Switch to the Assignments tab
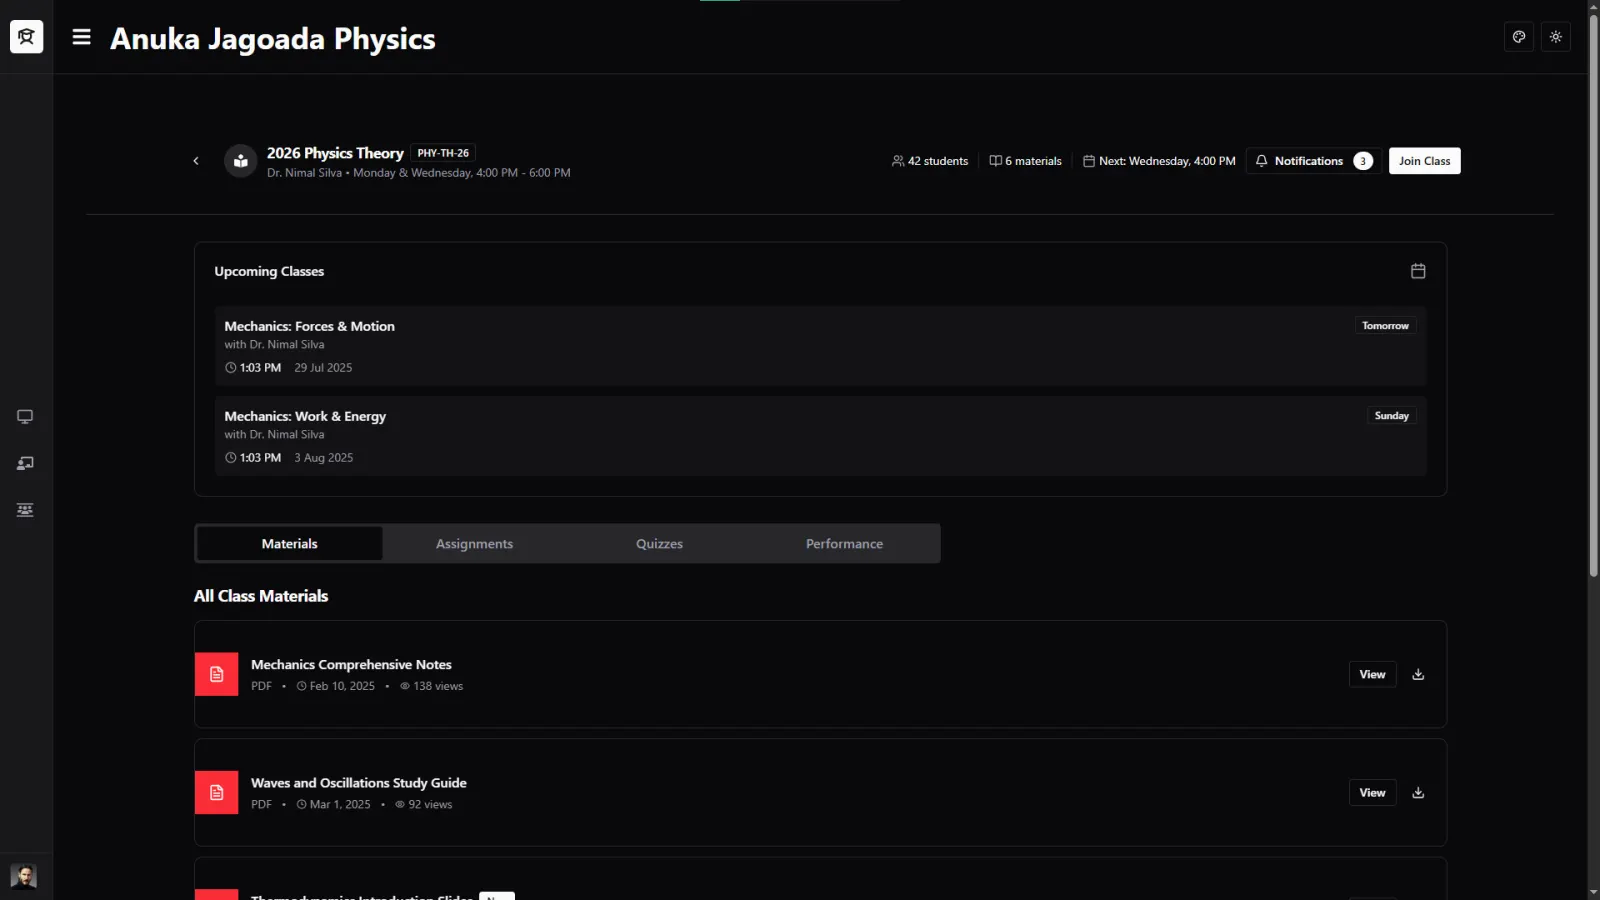Viewport: 1600px width, 900px height. click(474, 544)
